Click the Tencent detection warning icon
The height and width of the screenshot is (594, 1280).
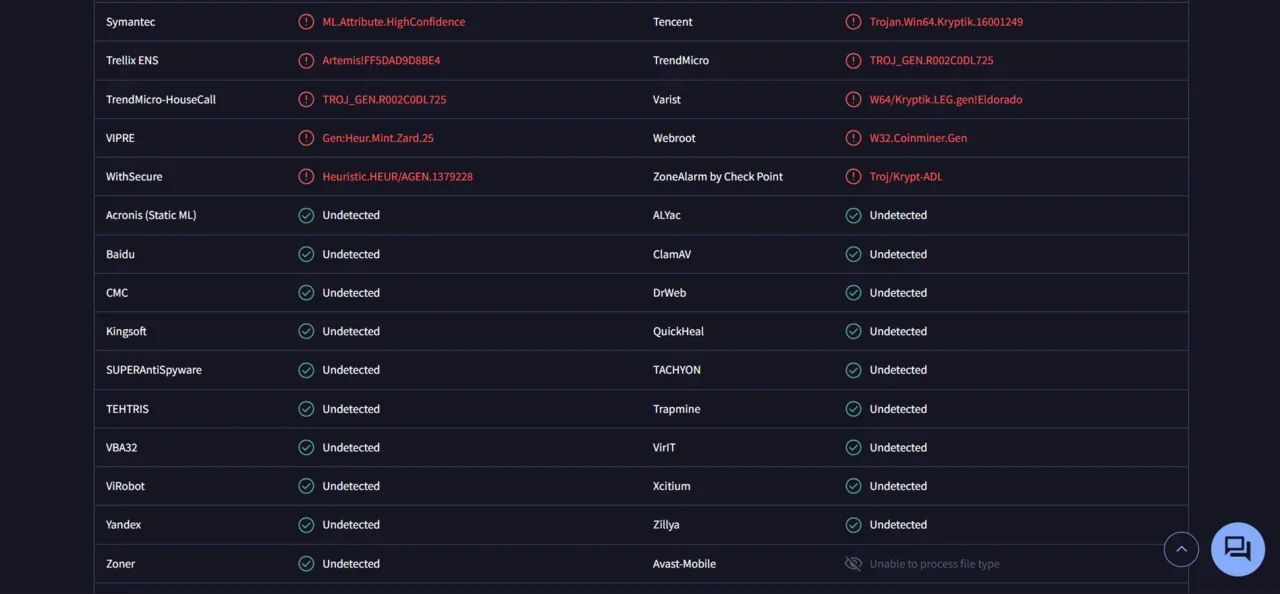tap(853, 22)
